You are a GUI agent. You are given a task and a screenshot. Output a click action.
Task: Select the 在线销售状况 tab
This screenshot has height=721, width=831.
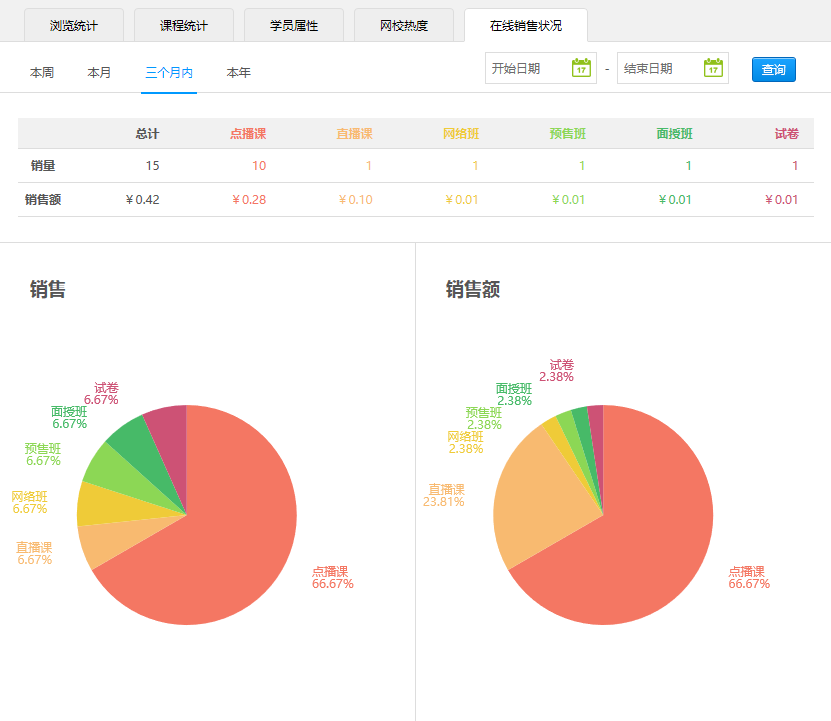[526, 25]
